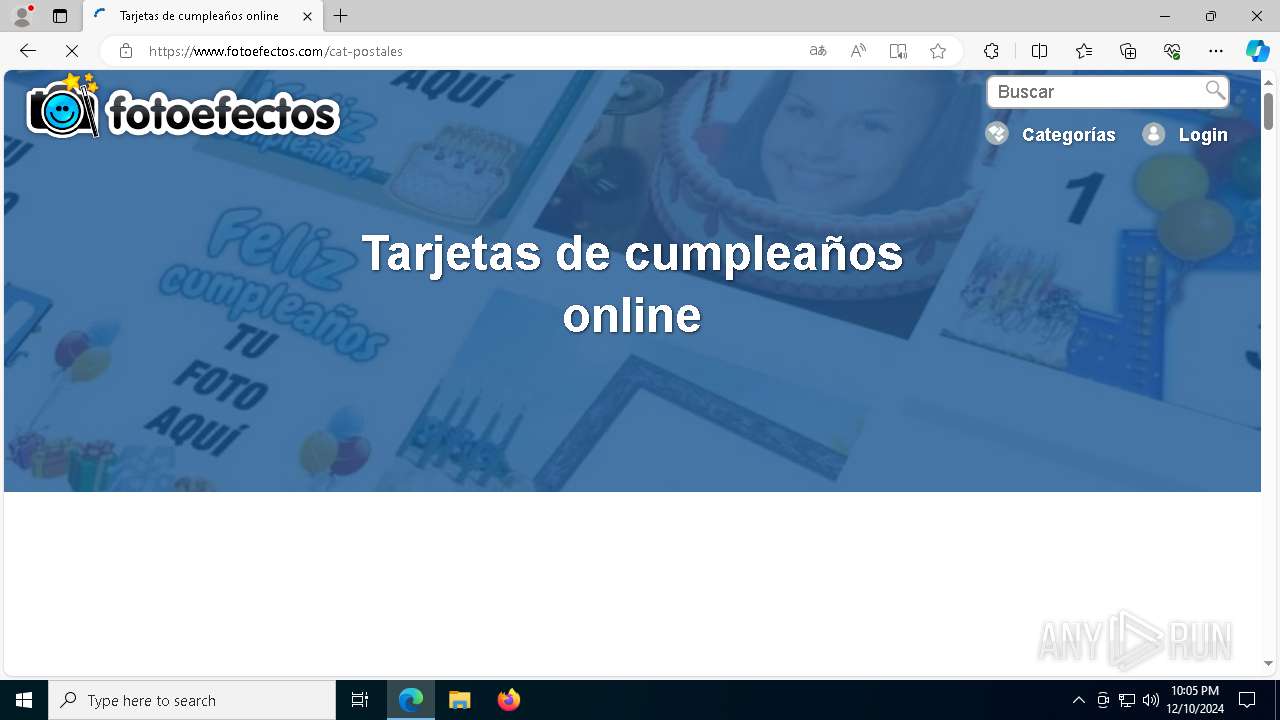Viewport: 1280px width, 720px height.
Task: Open Firefox from the taskbar
Action: [x=509, y=700]
